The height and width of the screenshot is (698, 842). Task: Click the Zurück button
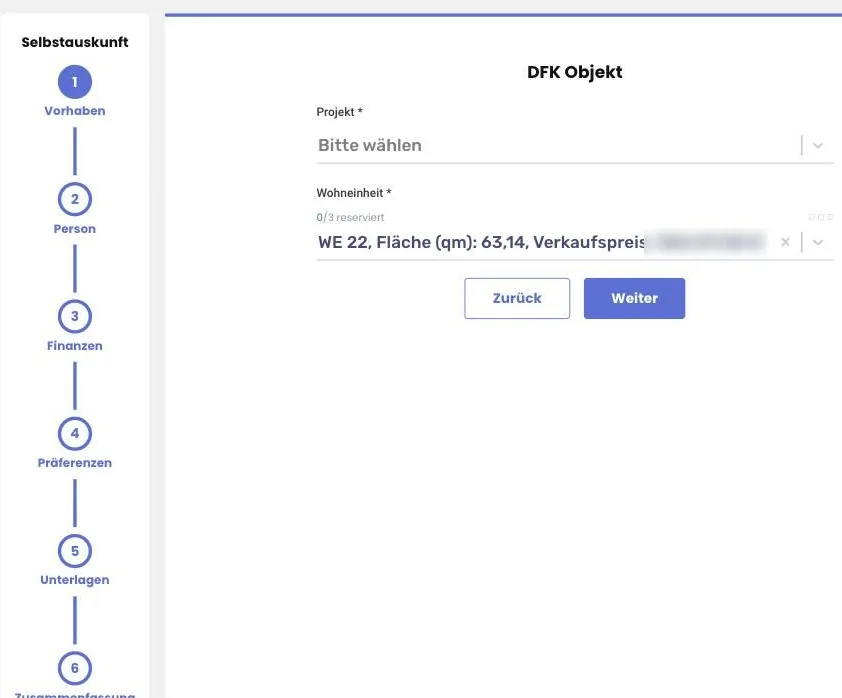(x=517, y=299)
